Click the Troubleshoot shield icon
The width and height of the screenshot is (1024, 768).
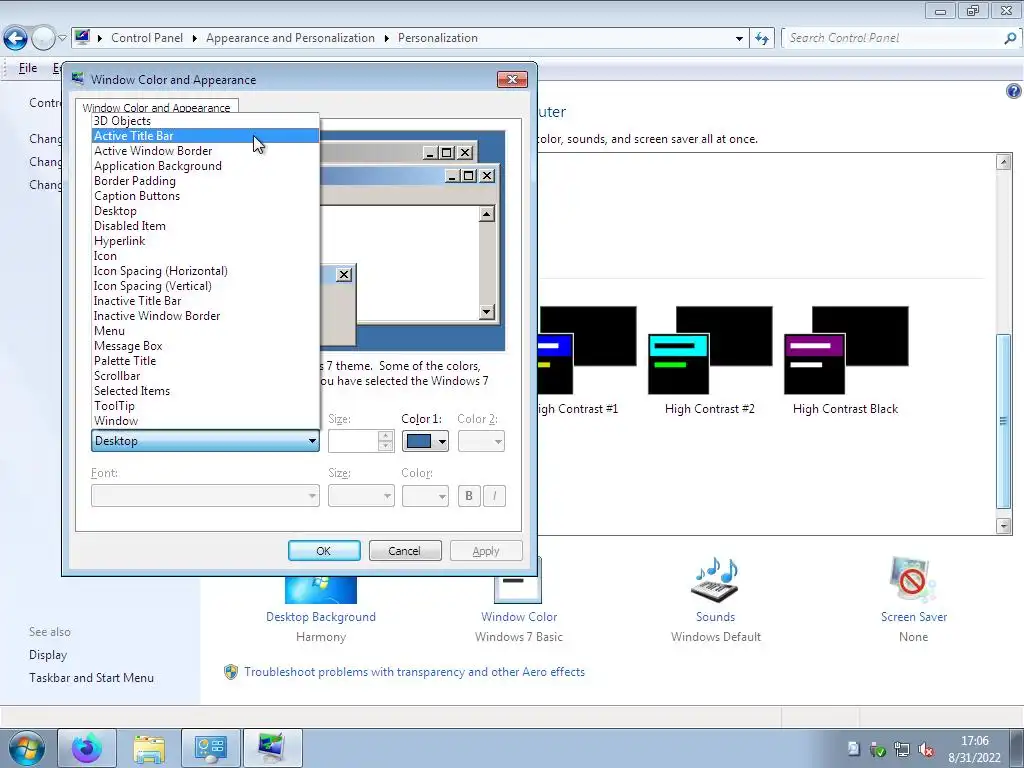pos(231,672)
